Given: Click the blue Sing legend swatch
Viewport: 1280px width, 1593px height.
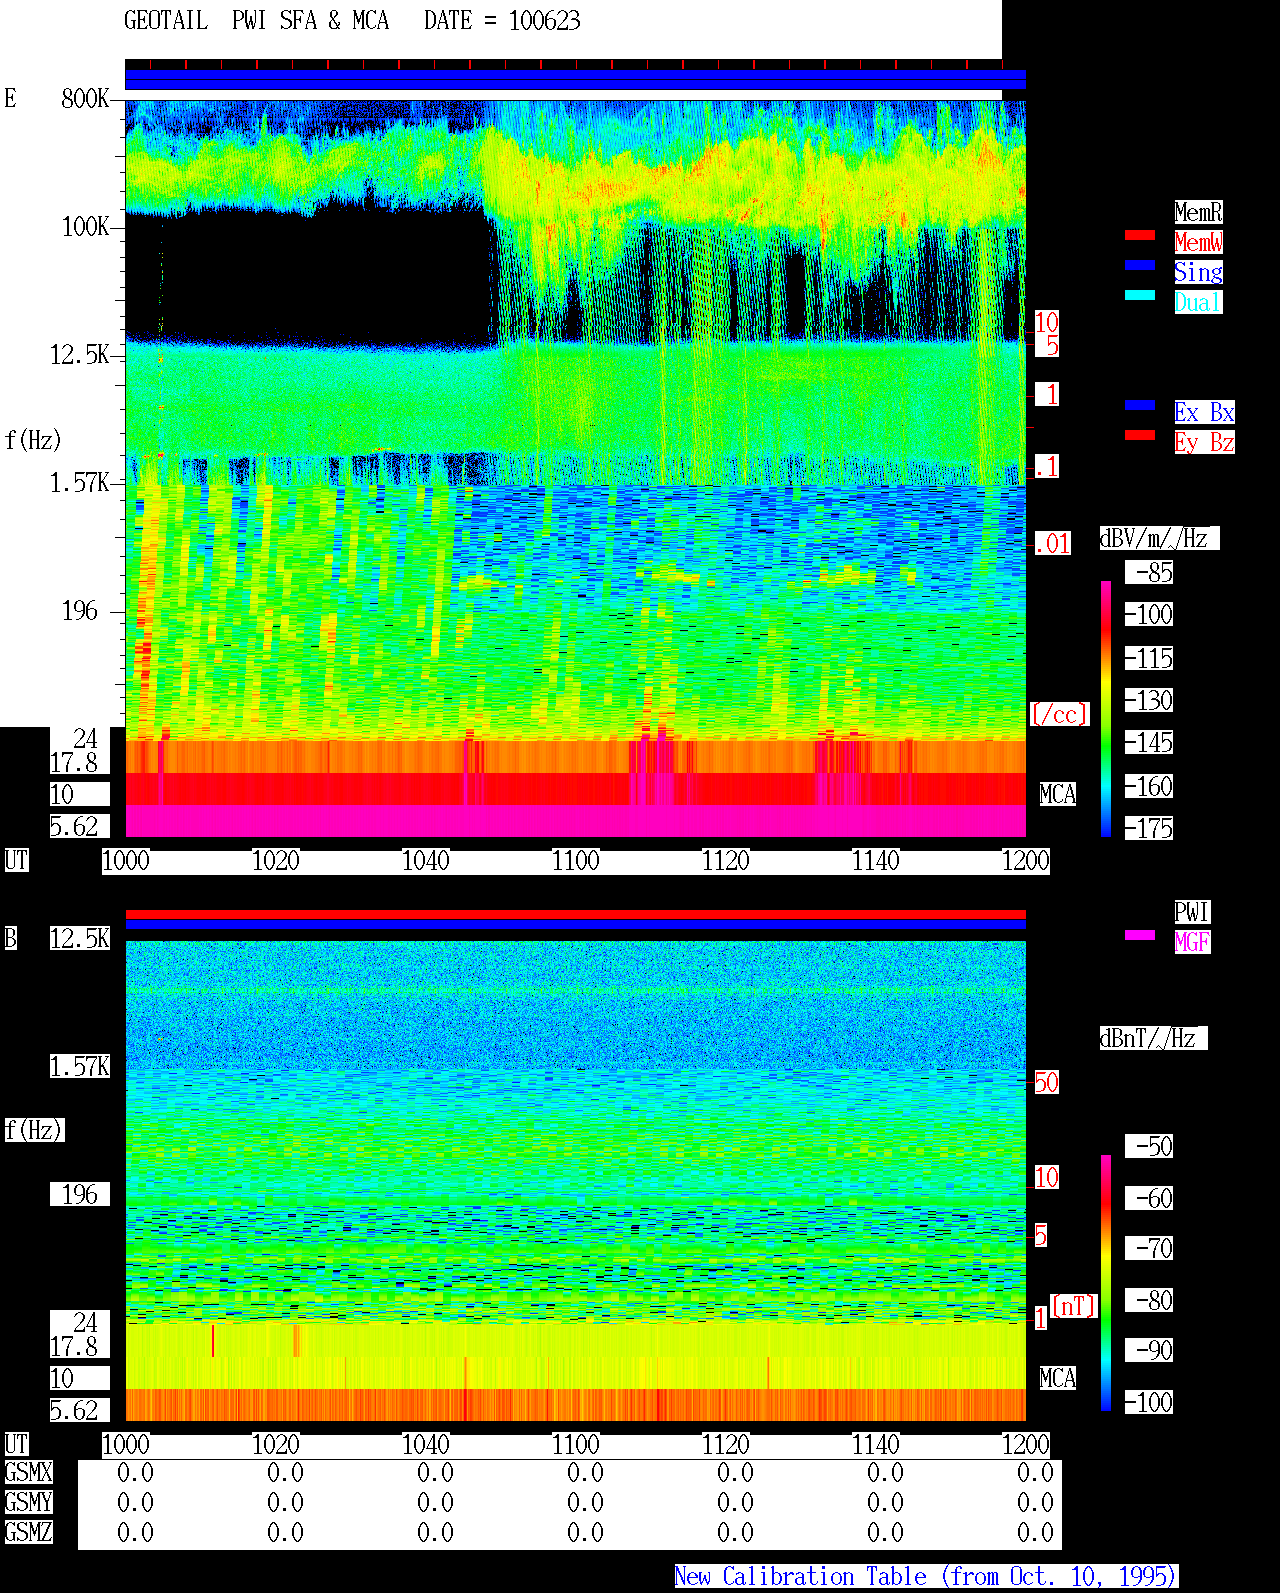Looking at the screenshot, I should click(x=1140, y=265).
